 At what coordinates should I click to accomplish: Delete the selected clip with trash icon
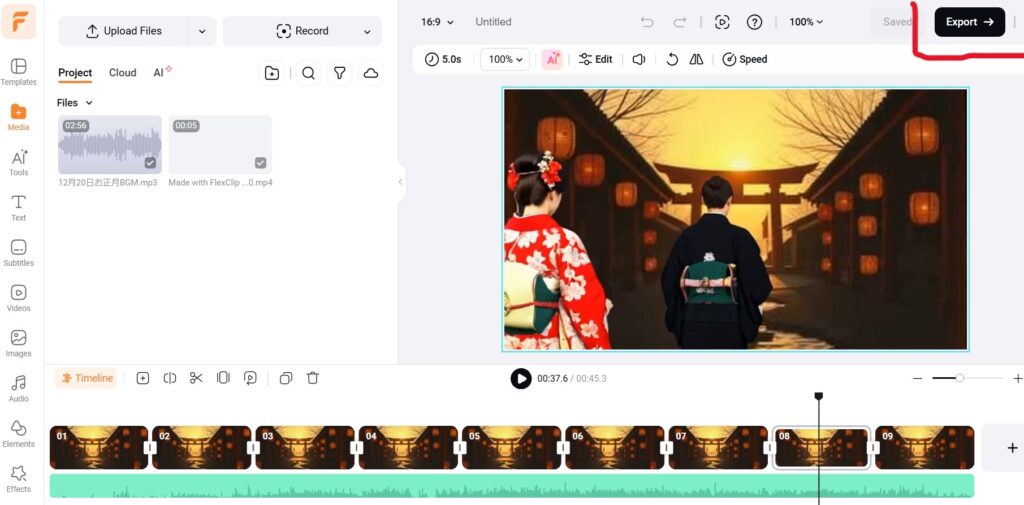[313, 378]
